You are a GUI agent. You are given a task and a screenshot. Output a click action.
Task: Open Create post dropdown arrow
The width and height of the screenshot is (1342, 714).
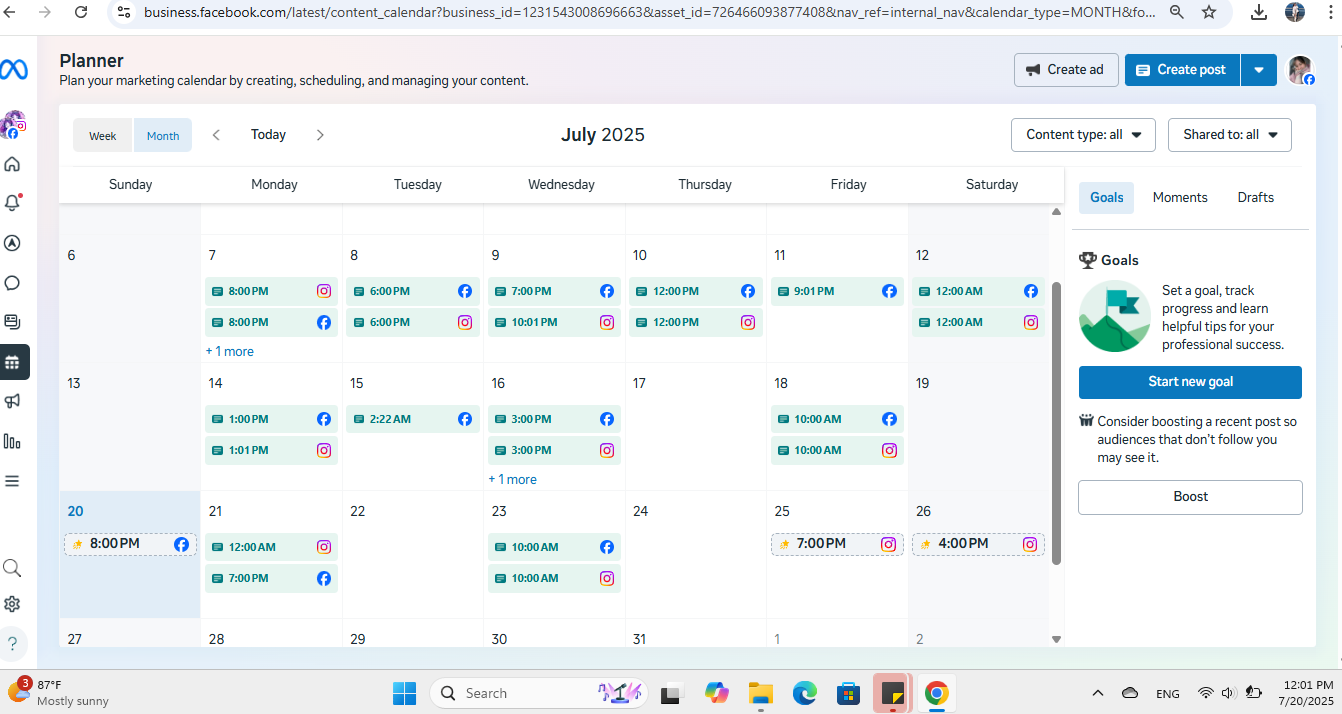[1259, 70]
